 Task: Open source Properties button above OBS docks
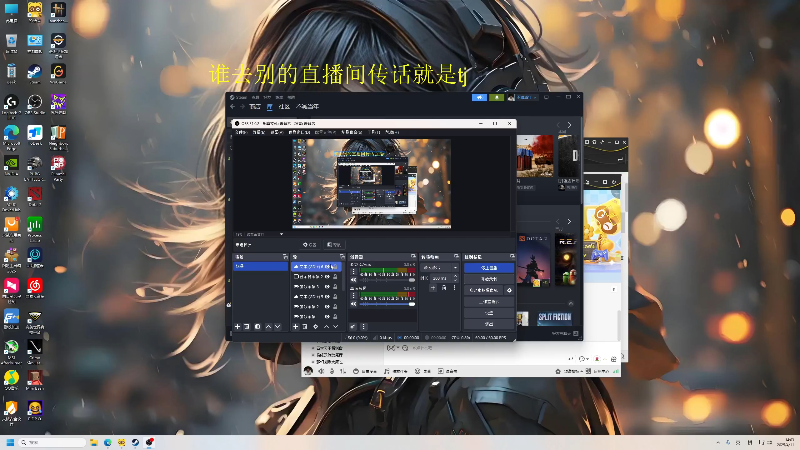point(310,245)
